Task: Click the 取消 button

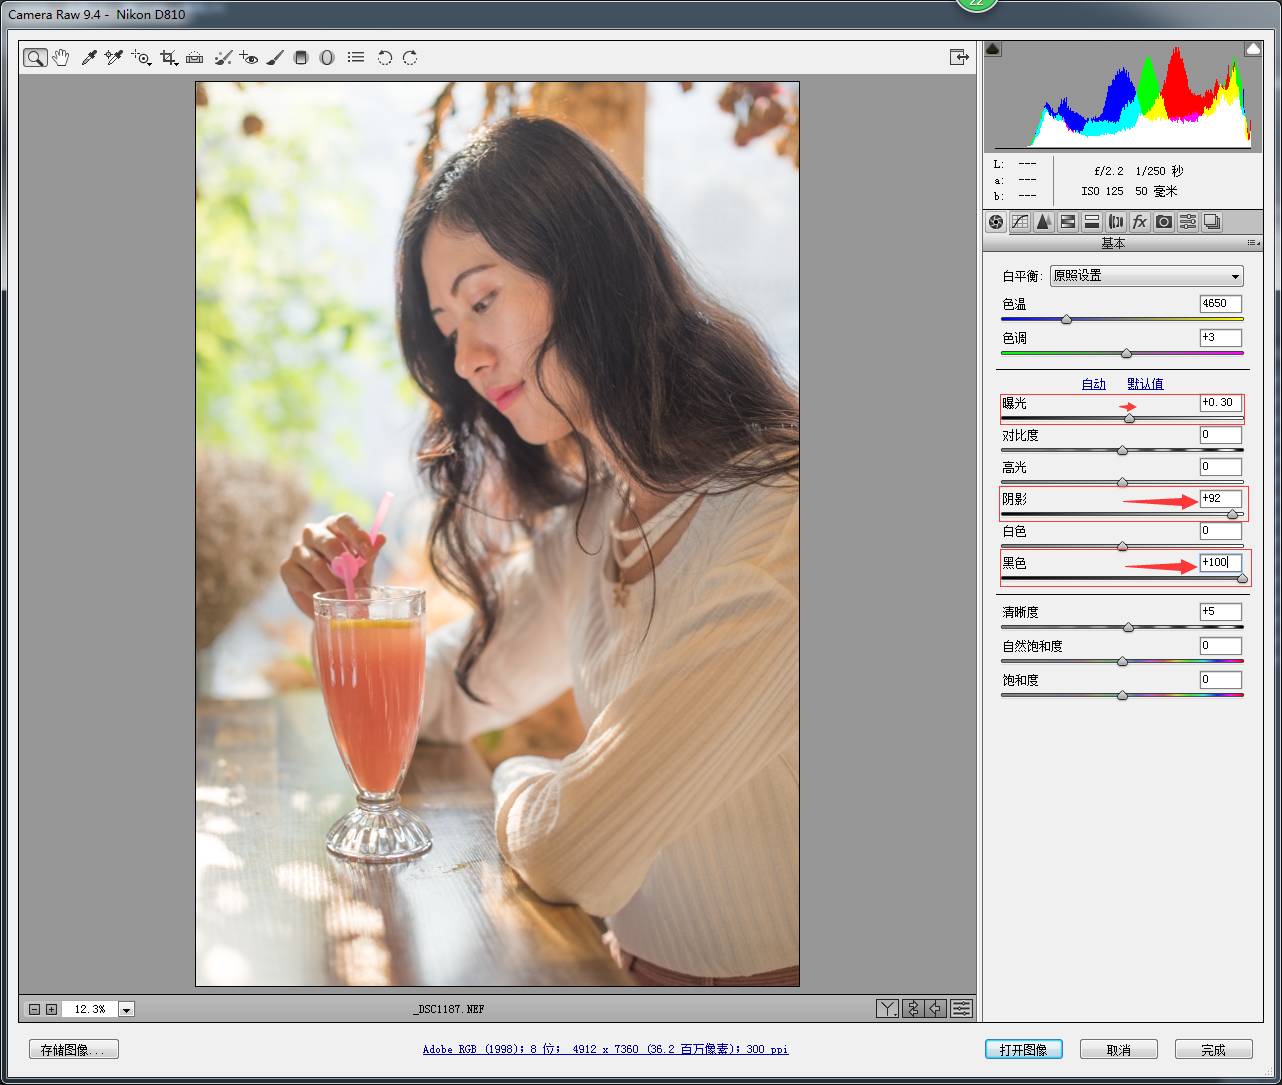Action: (x=1118, y=1050)
